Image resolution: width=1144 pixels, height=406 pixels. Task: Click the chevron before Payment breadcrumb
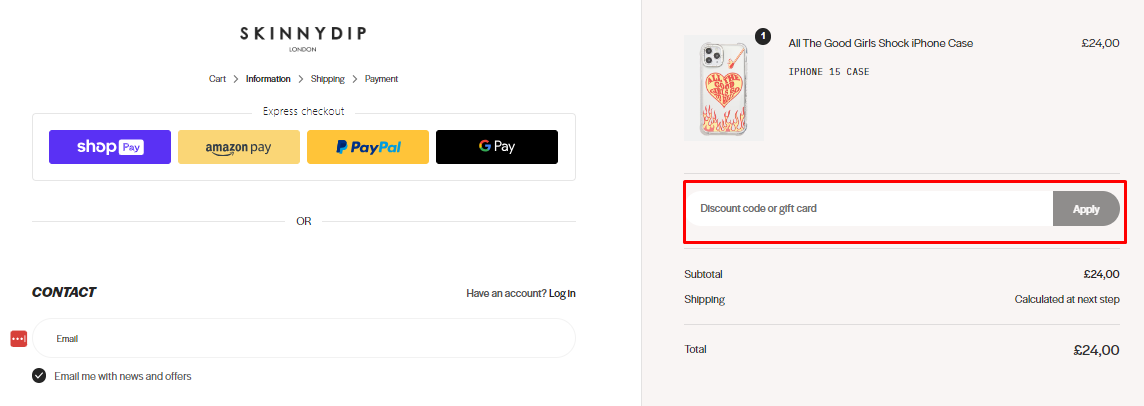click(355, 79)
